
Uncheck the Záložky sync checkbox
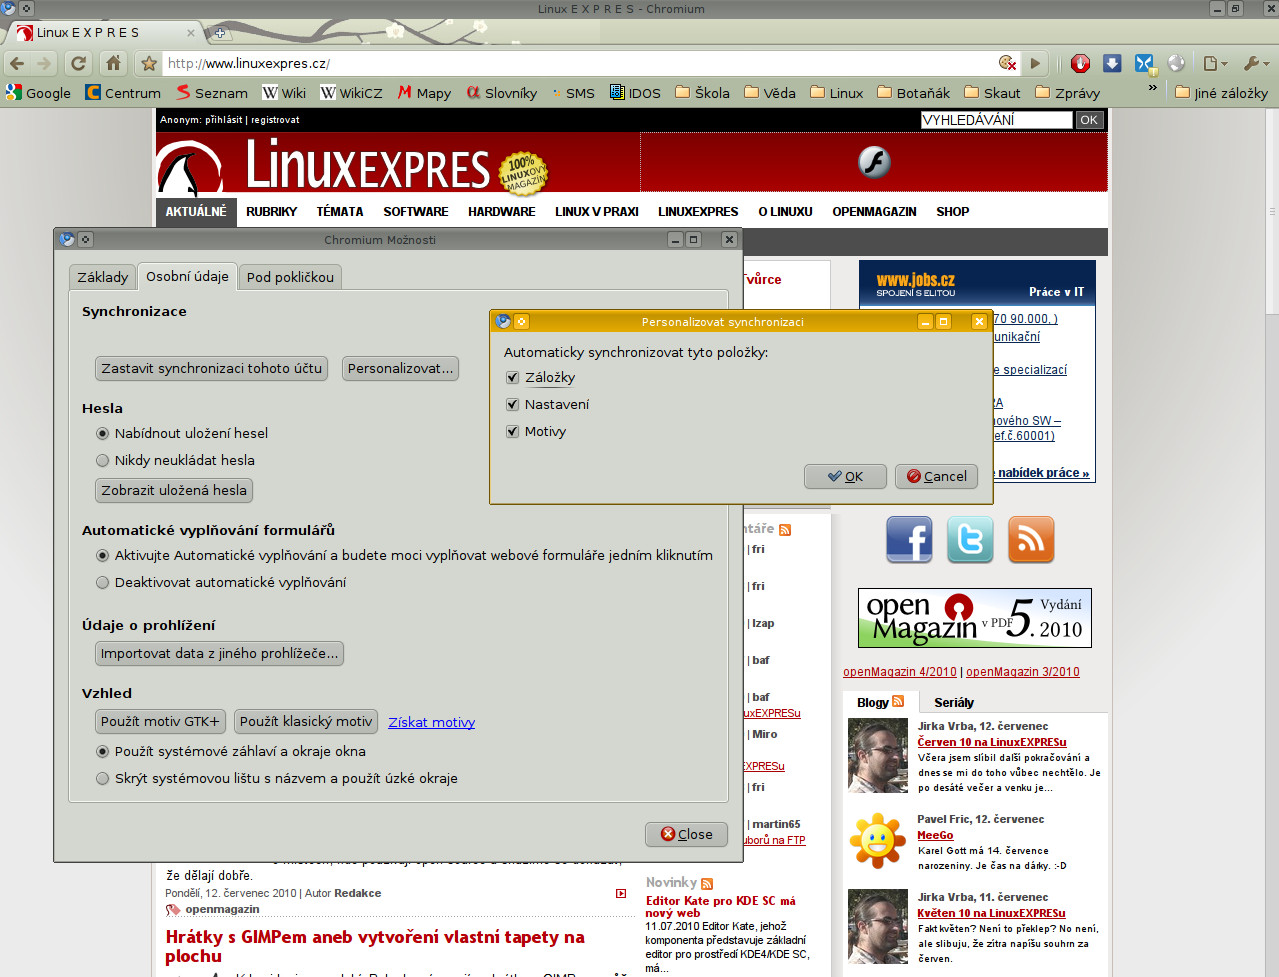[x=513, y=378]
